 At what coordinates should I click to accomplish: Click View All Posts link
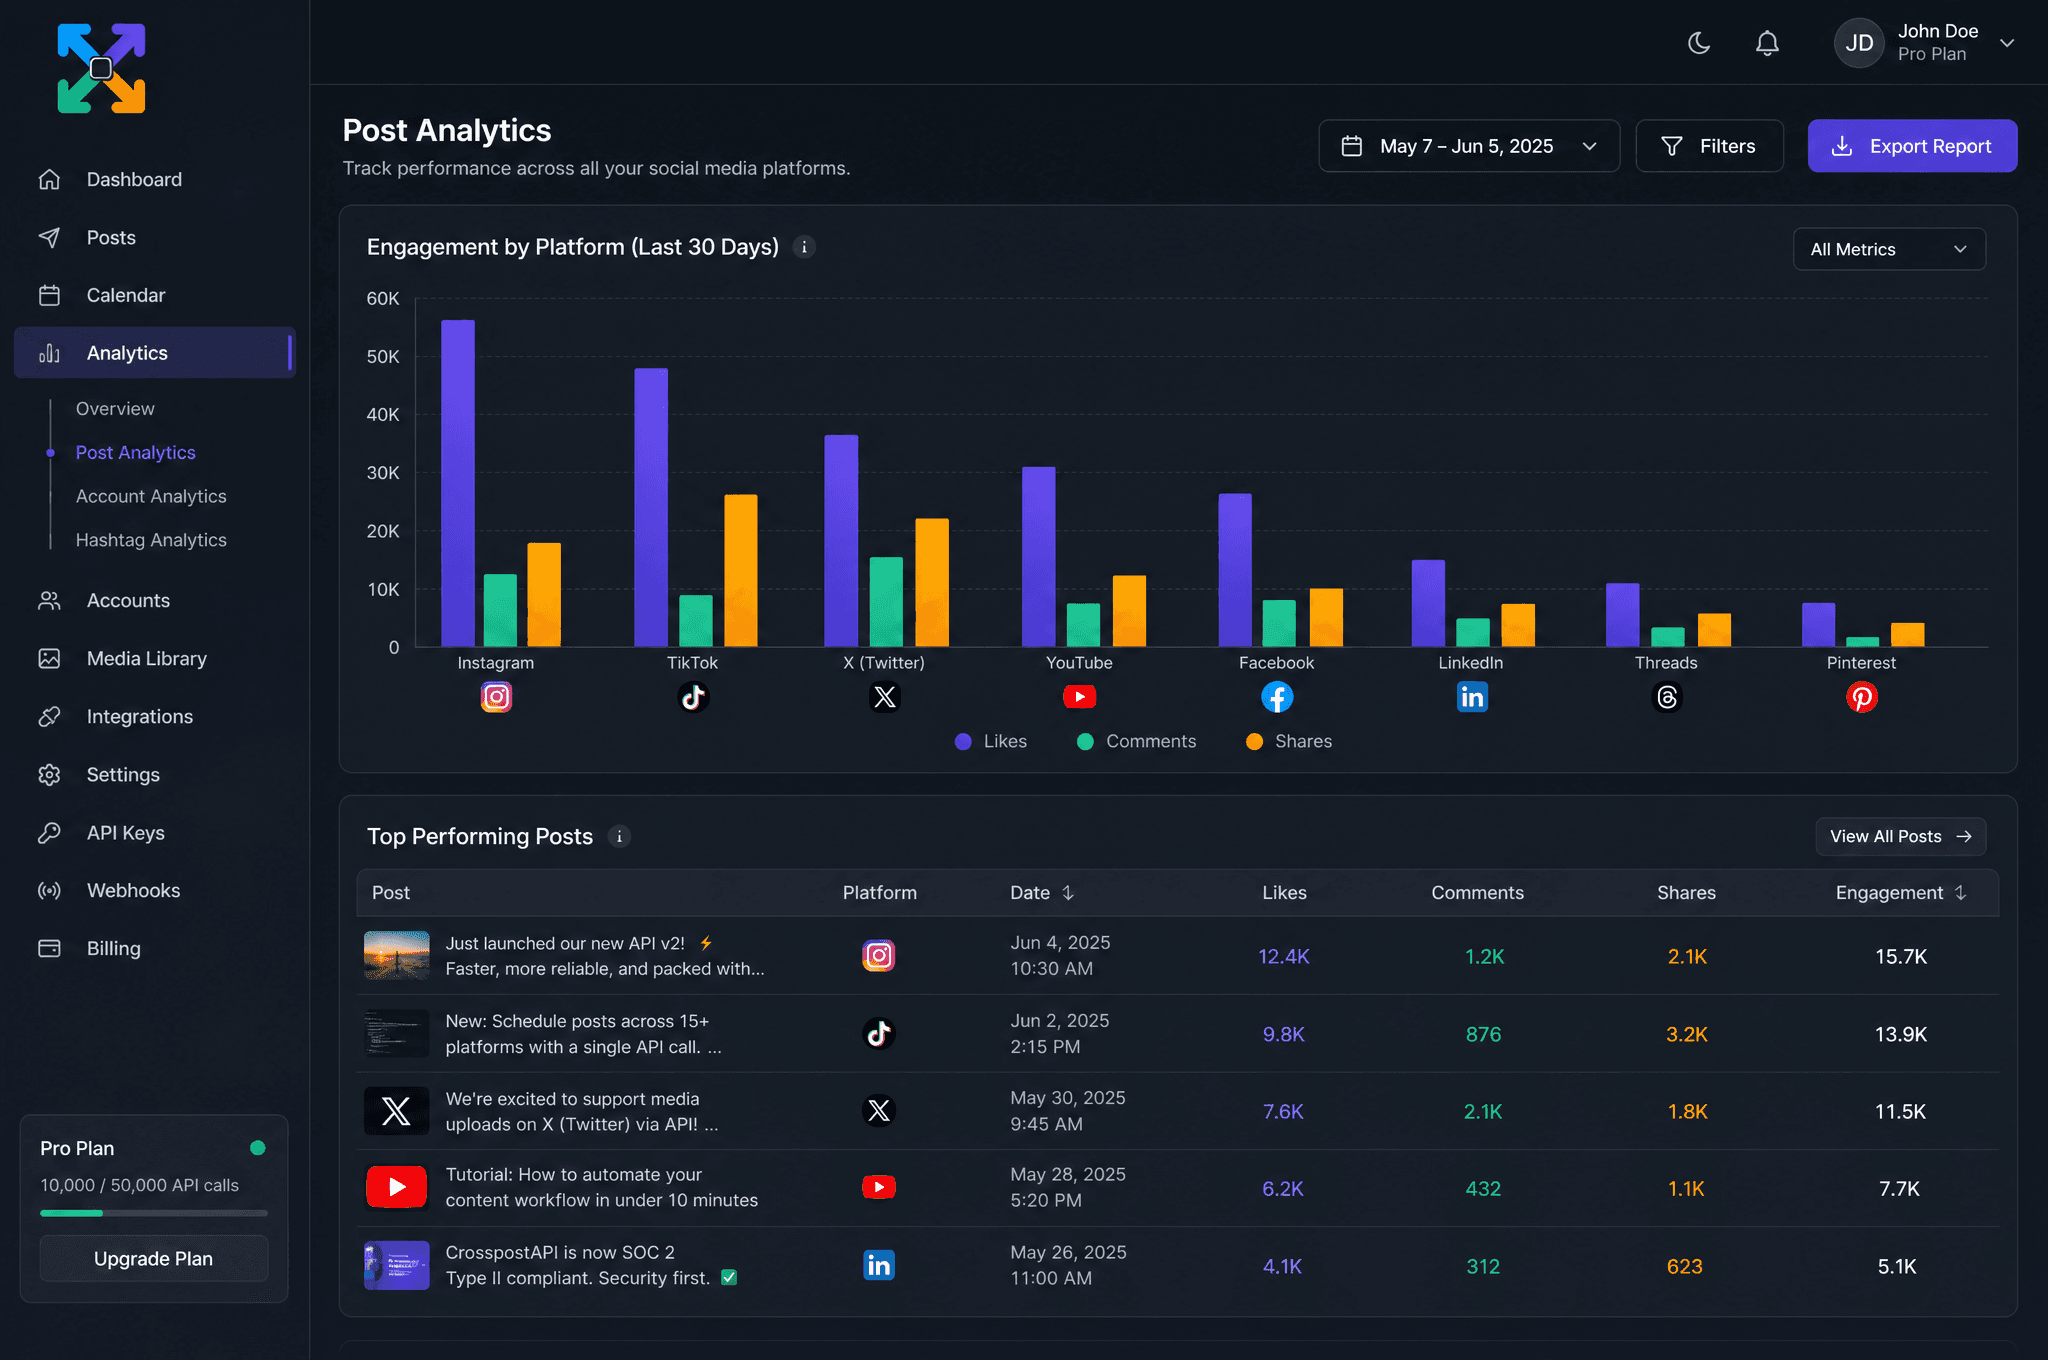[x=1900, y=836]
